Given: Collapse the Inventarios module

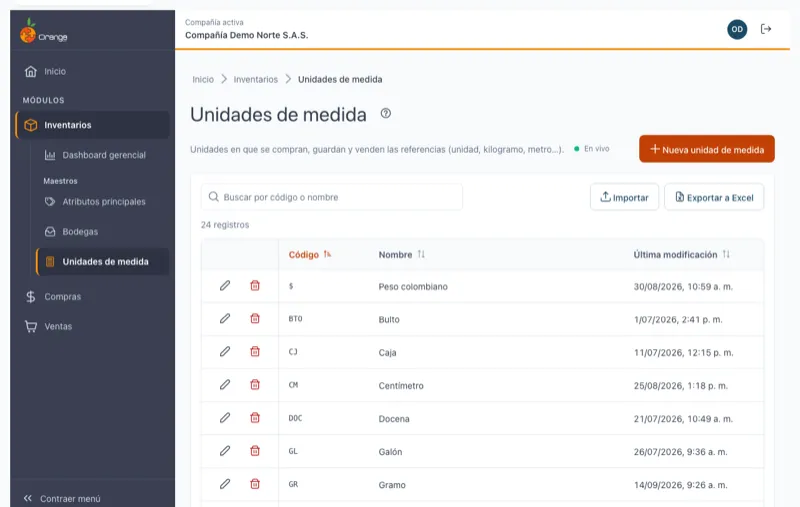Looking at the screenshot, I should click(92, 125).
